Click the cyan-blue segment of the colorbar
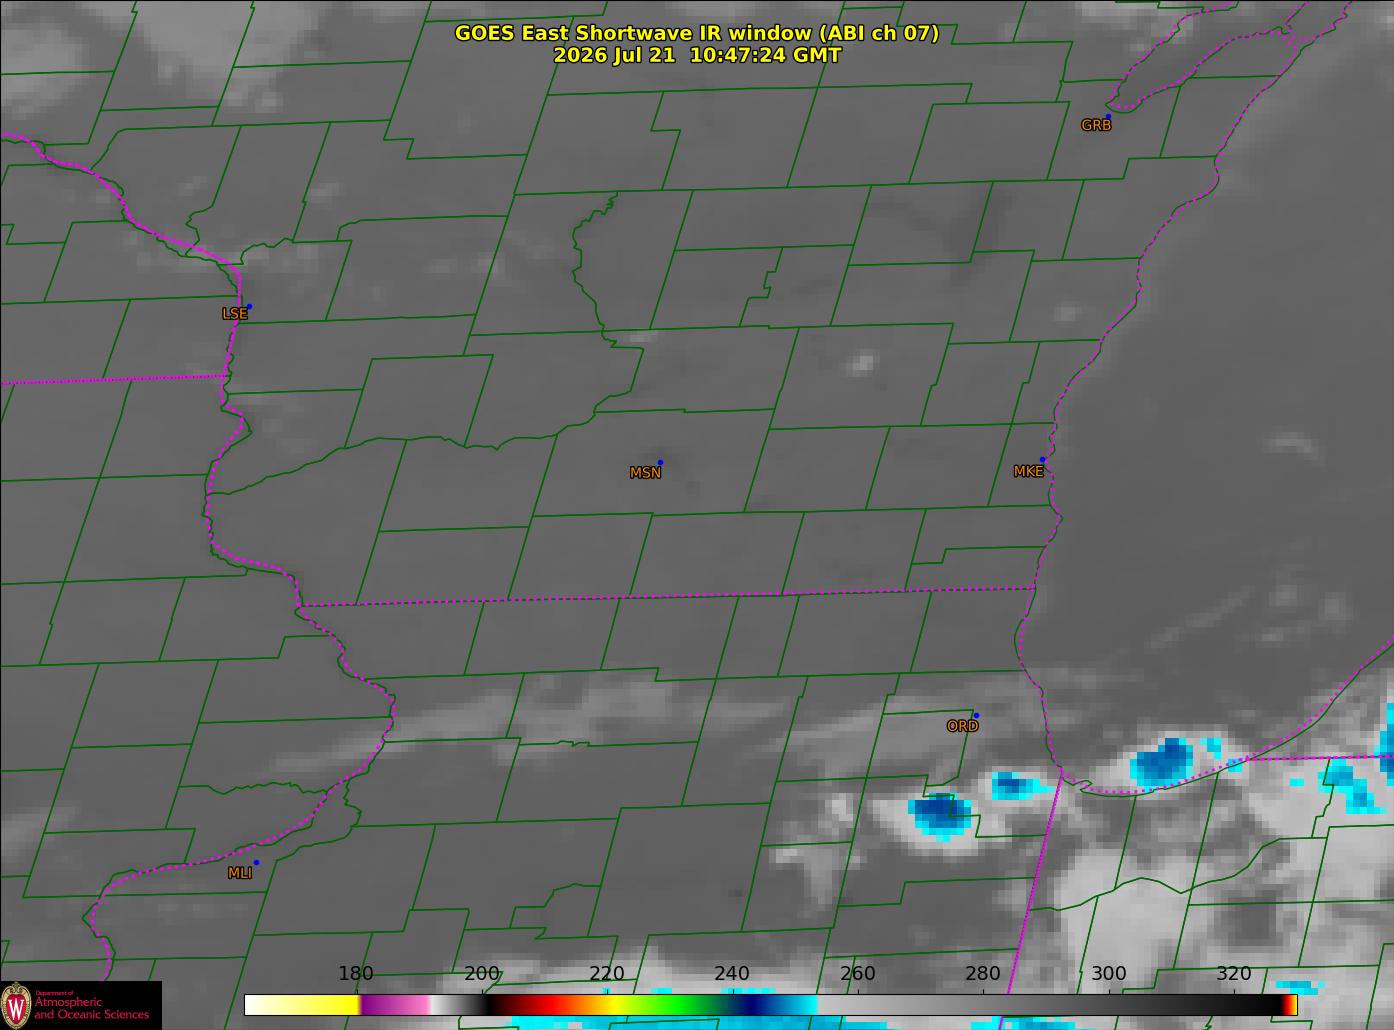Screen dimensions: 1394x1030 pyautogui.click(x=793, y=1004)
